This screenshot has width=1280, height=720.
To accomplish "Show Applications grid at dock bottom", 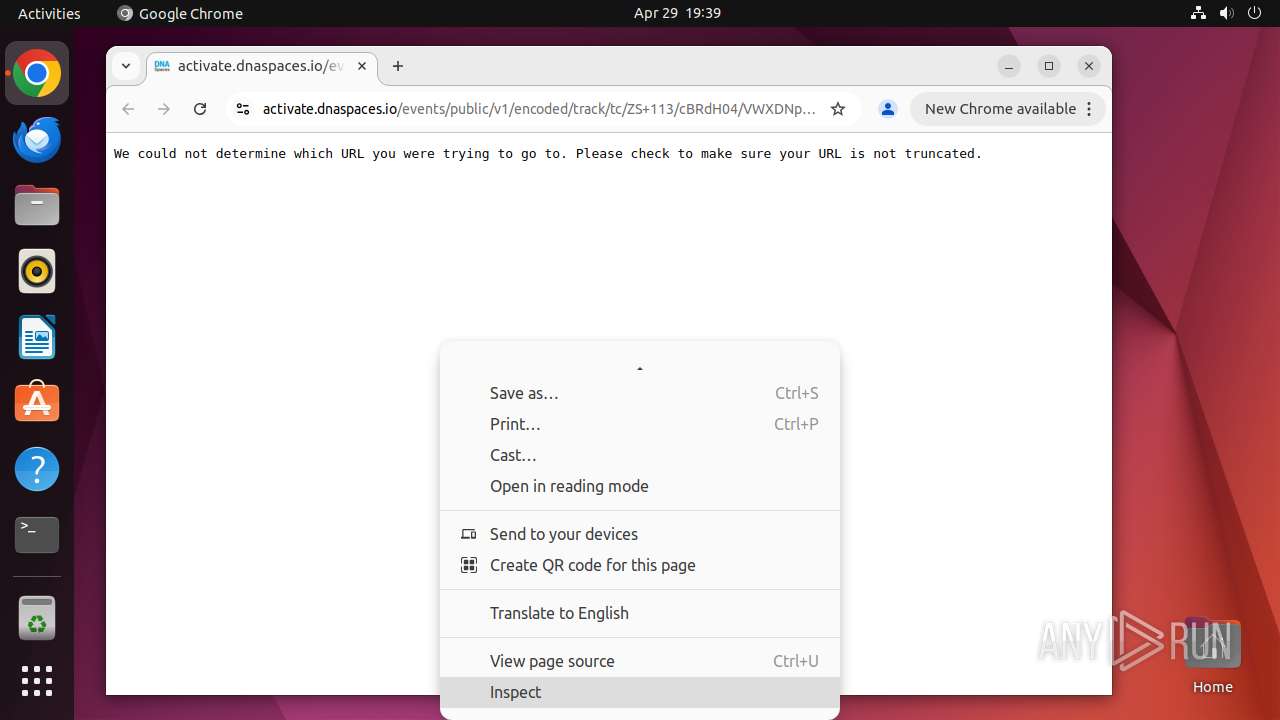I will (x=37, y=681).
